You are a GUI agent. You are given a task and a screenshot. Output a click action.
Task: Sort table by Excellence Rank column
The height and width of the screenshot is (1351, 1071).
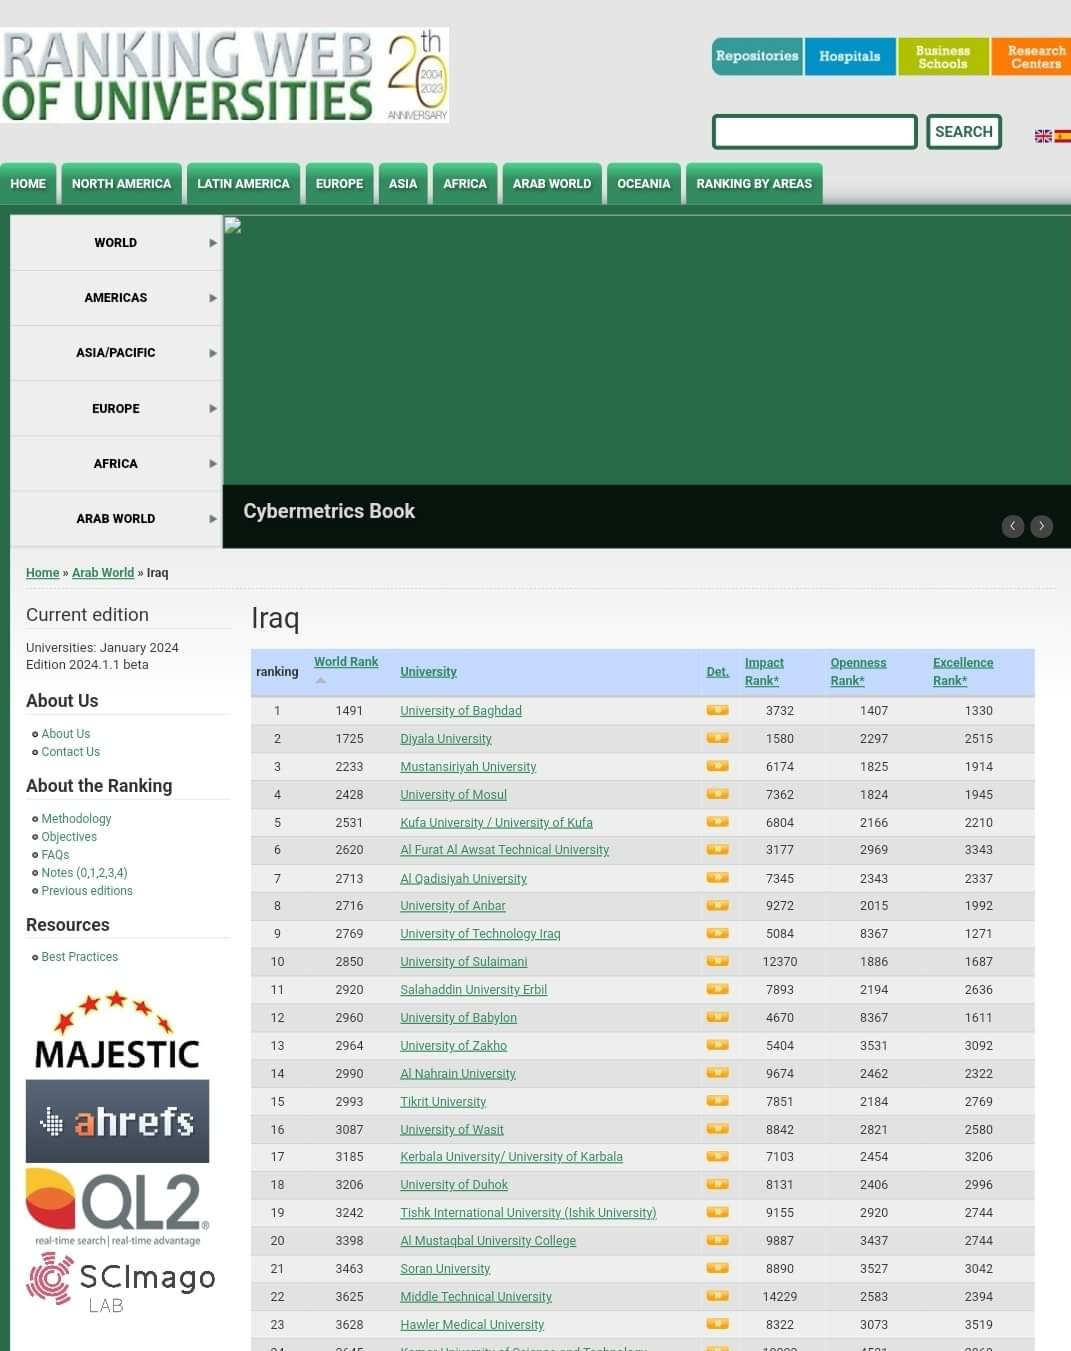tap(963, 671)
